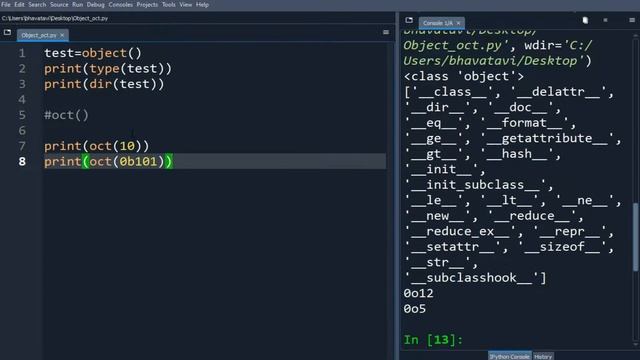Click '__sizeof__' in the console output
The height and width of the screenshot is (360, 640).
(562, 247)
